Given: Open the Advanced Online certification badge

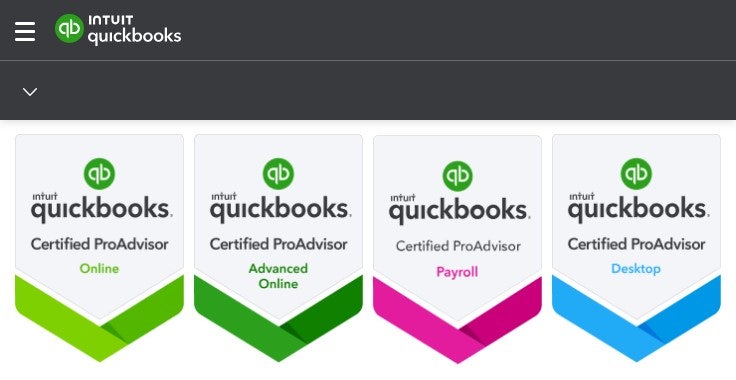Looking at the screenshot, I should 278,248.
